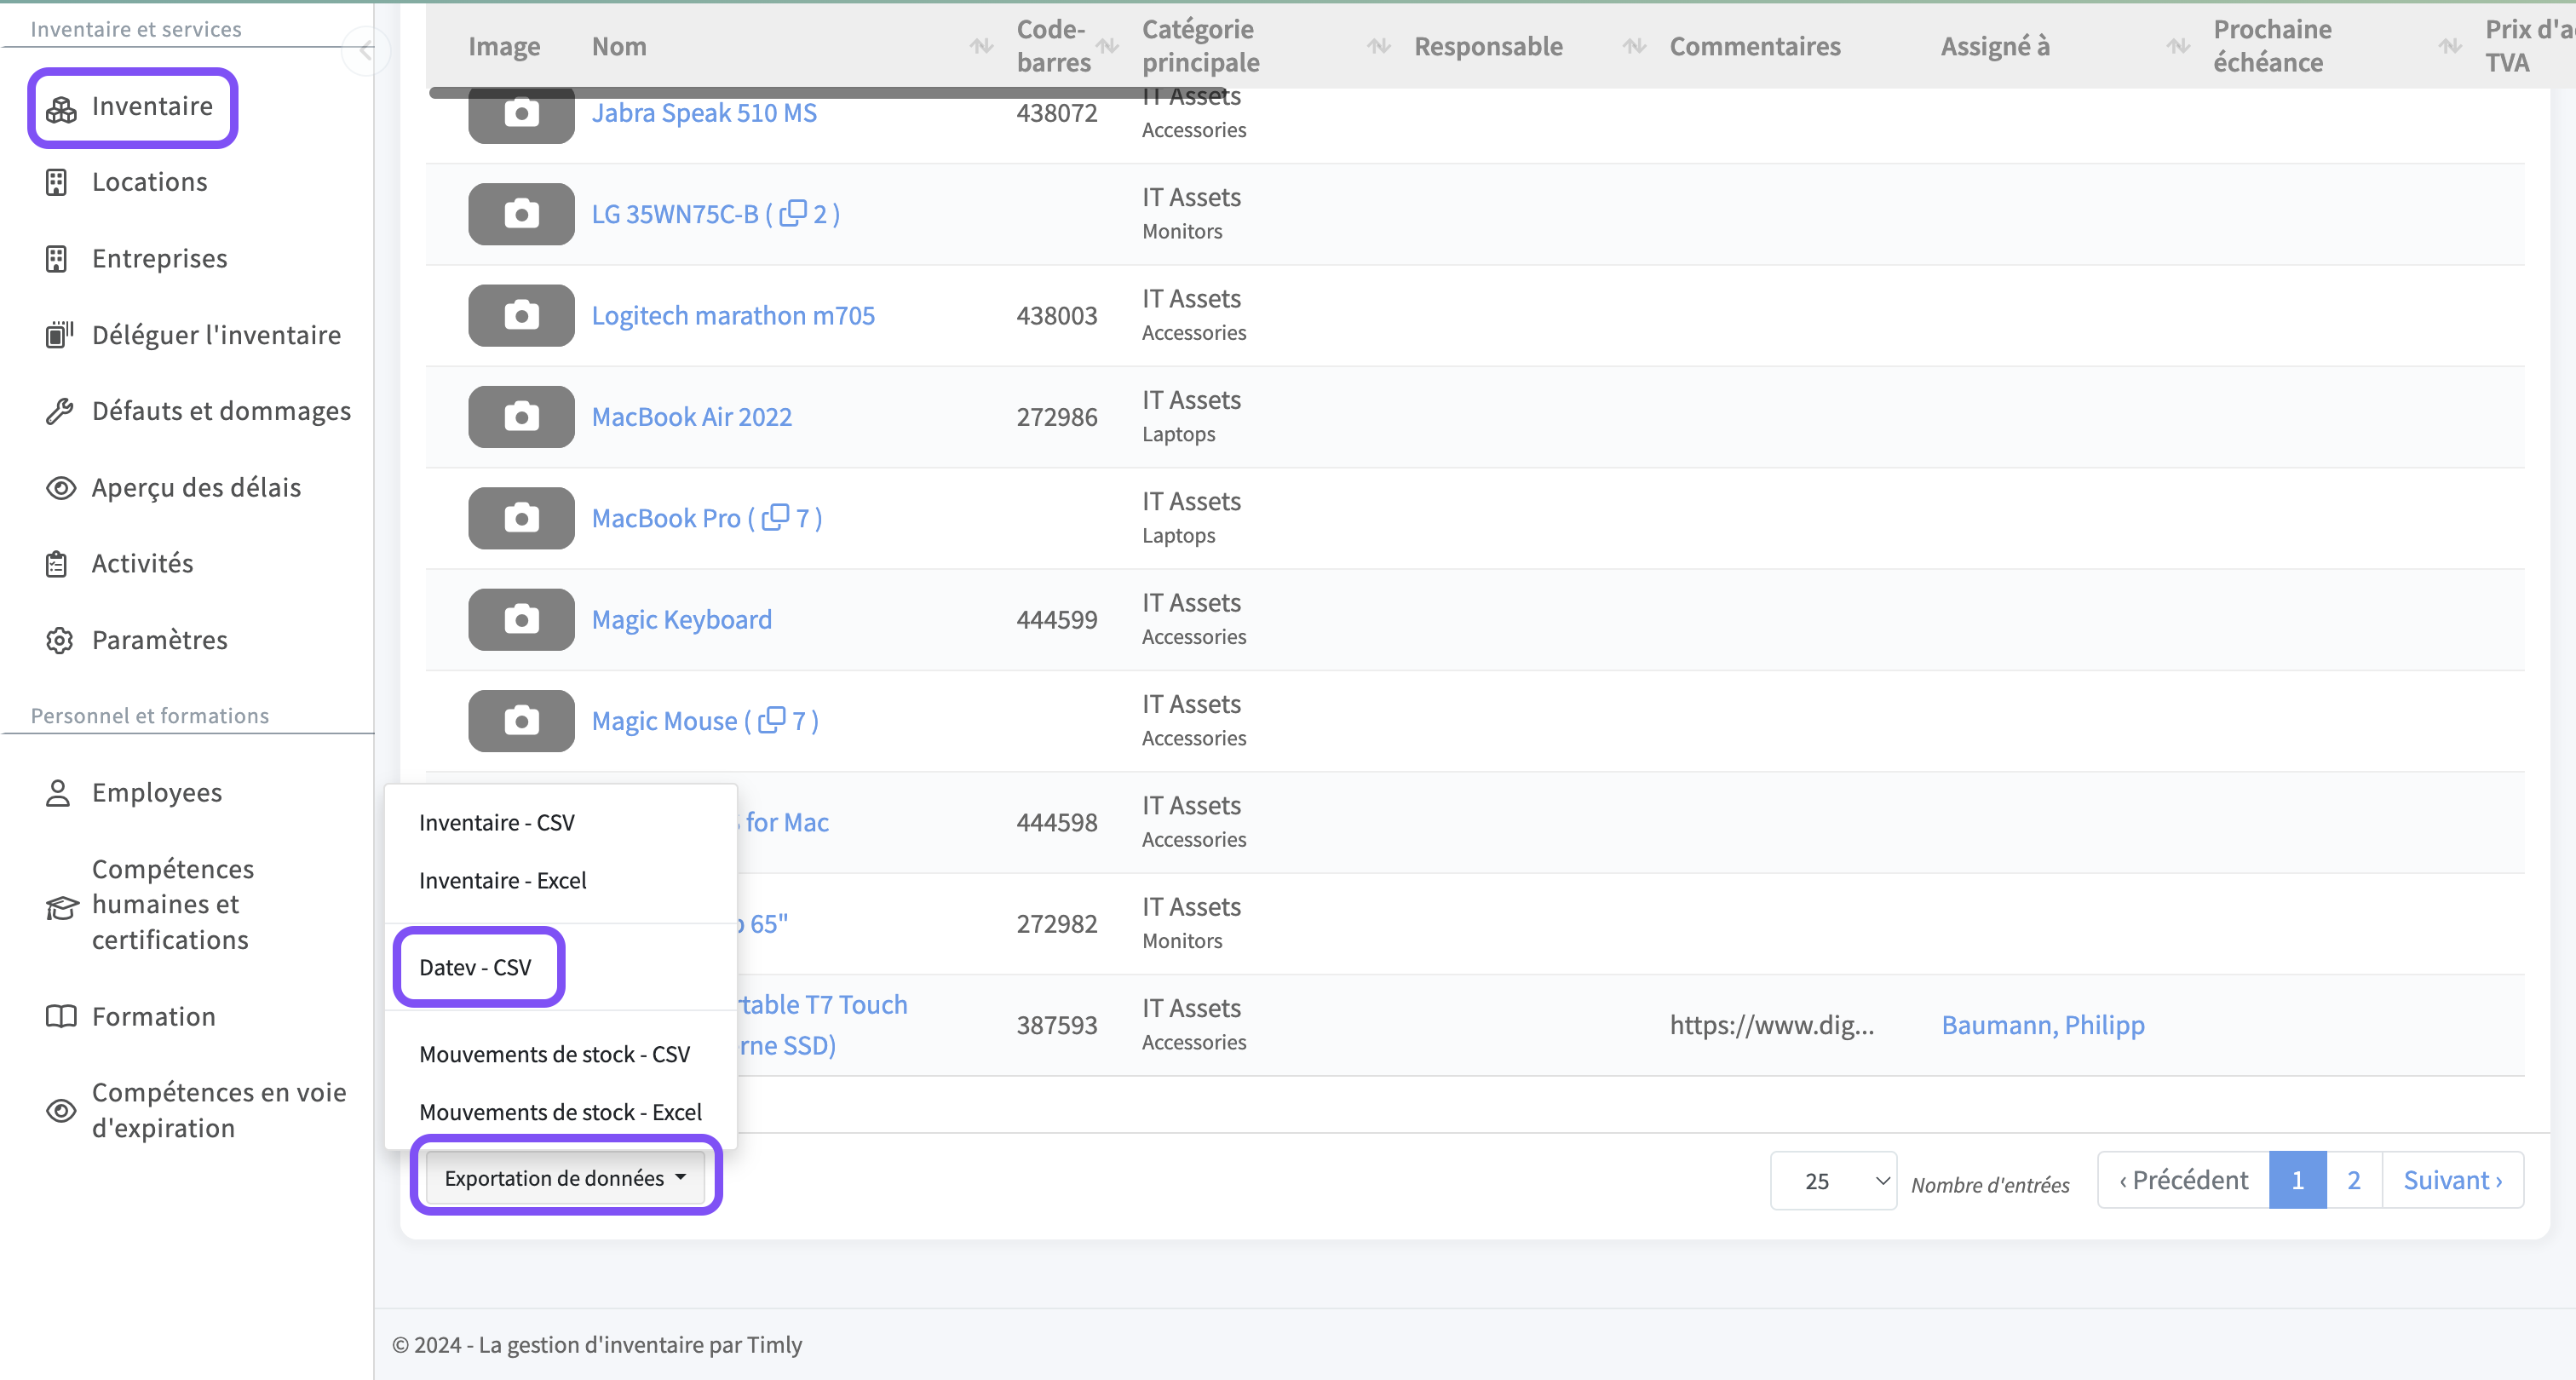Viewport: 2576px width, 1380px height.
Task: Open Formation in the sidebar
Action: point(153,1016)
